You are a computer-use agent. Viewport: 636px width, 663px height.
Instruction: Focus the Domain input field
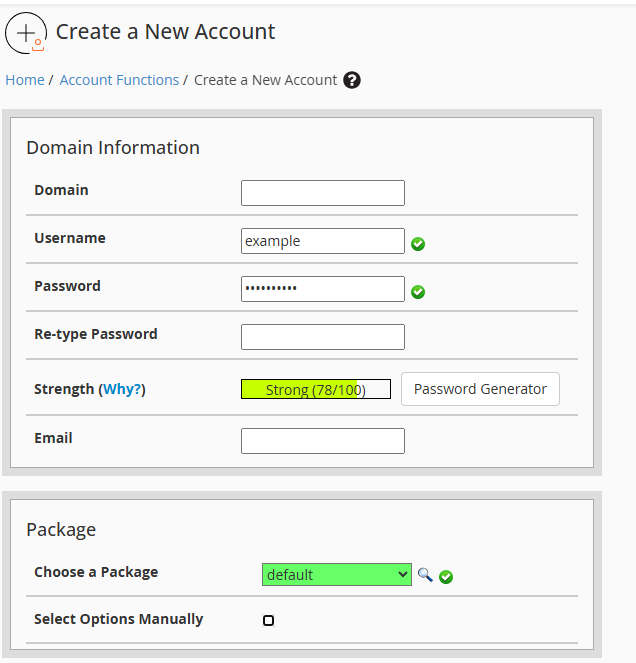point(323,193)
